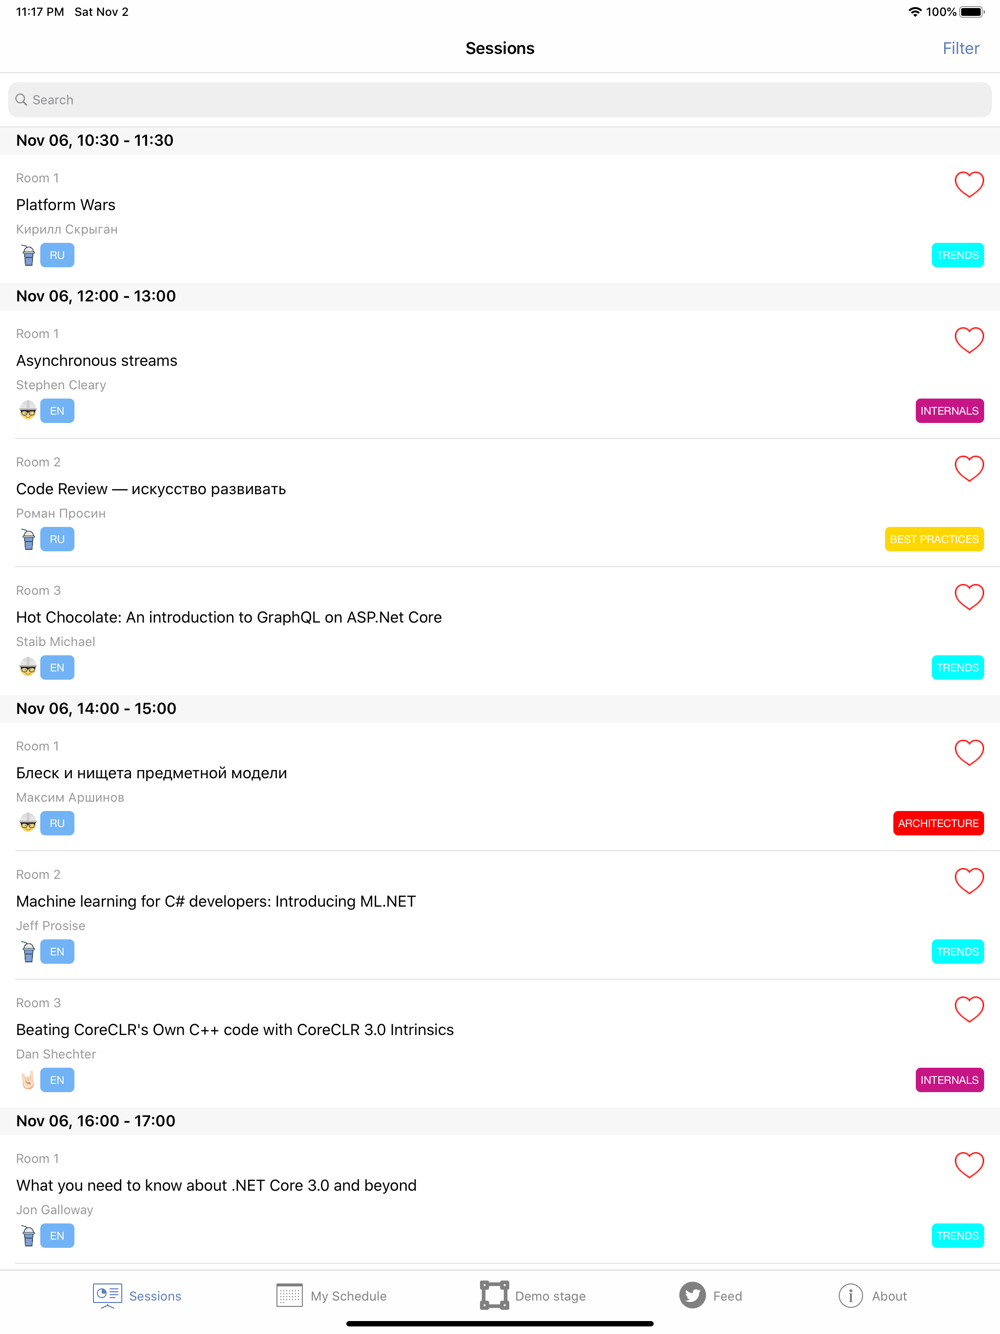1000x1334 pixels.
Task: Click the rock-hand icon for CoreCLR Intrinsics session
Action: coord(28,1080)
